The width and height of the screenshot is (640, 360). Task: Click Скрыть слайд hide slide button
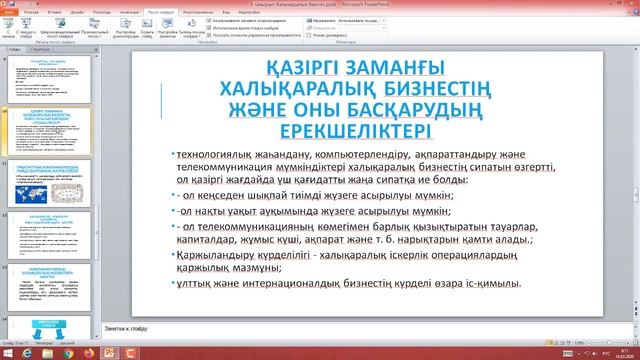pyautogui.click(x=147, y=28)
